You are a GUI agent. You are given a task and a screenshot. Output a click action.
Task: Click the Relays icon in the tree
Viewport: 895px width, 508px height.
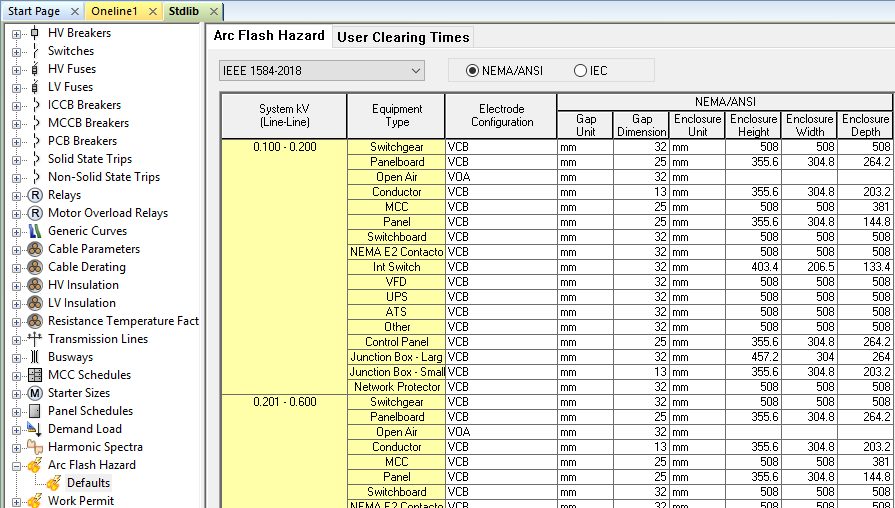tap(35, 195)
